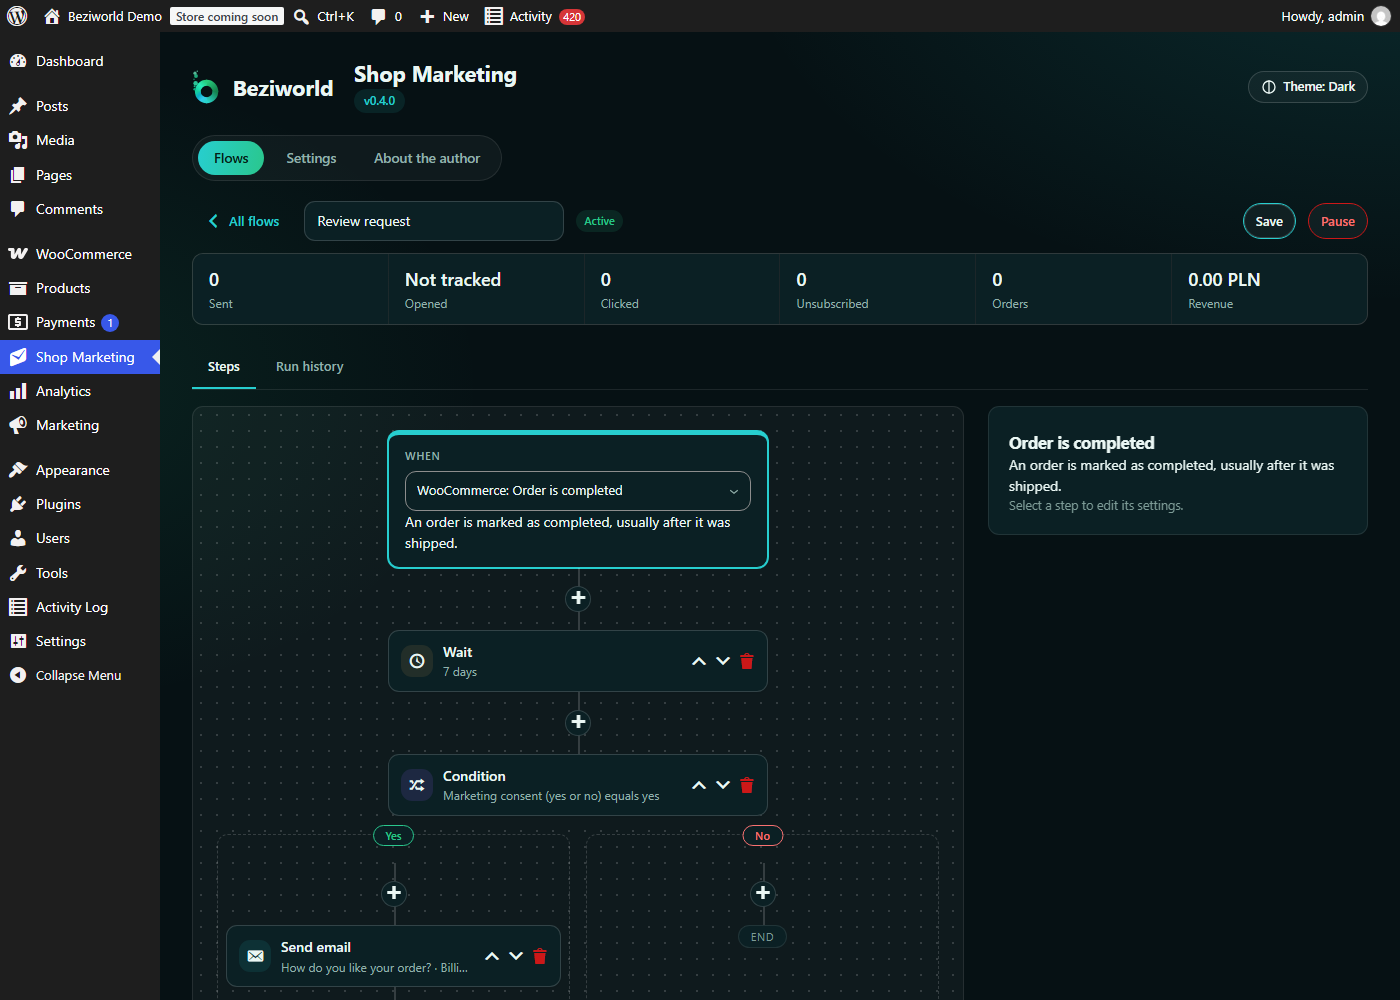This screenshot has width=1400, height=1000.
Task: Go back to All flows
Action: 244,221
